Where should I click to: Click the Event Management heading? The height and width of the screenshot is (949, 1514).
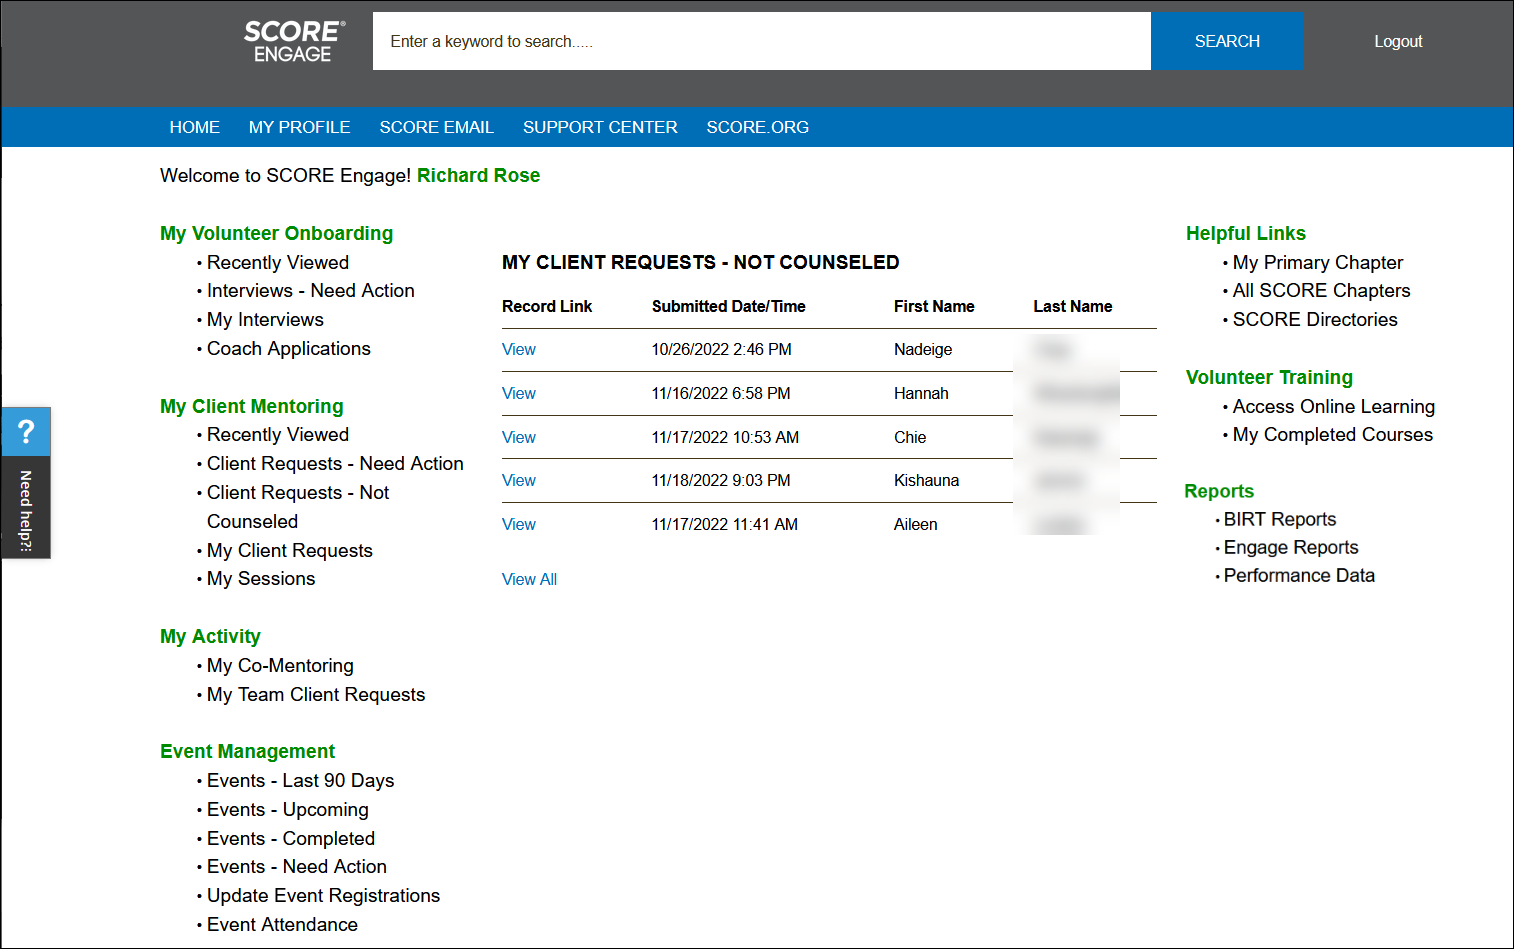tap(247, 751)
